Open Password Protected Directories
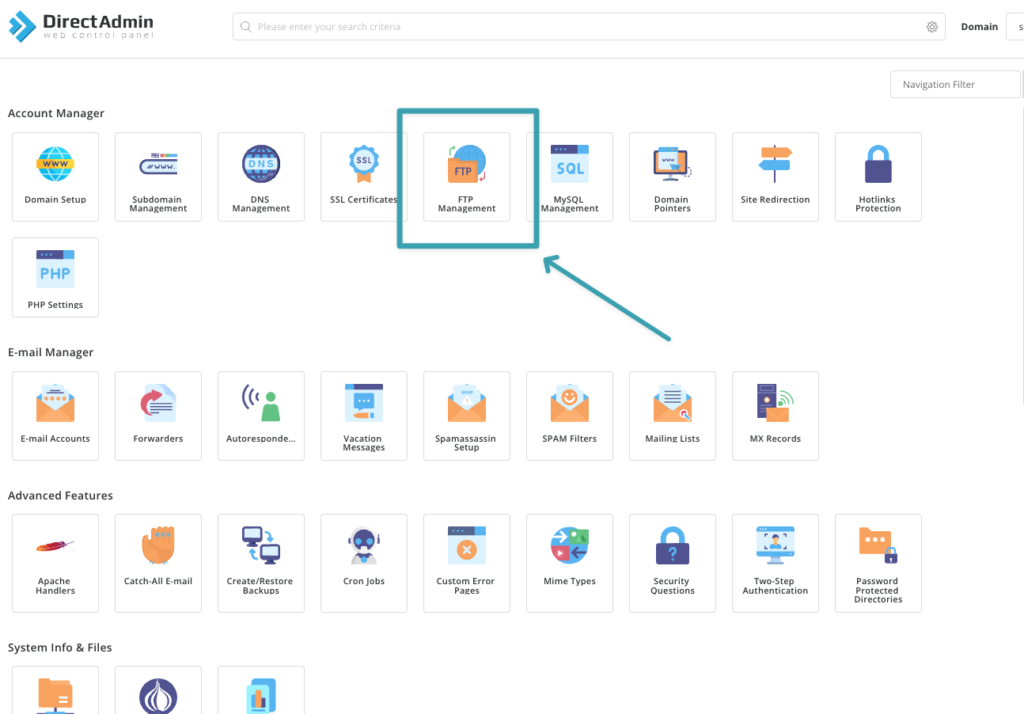 coord(878,563)
